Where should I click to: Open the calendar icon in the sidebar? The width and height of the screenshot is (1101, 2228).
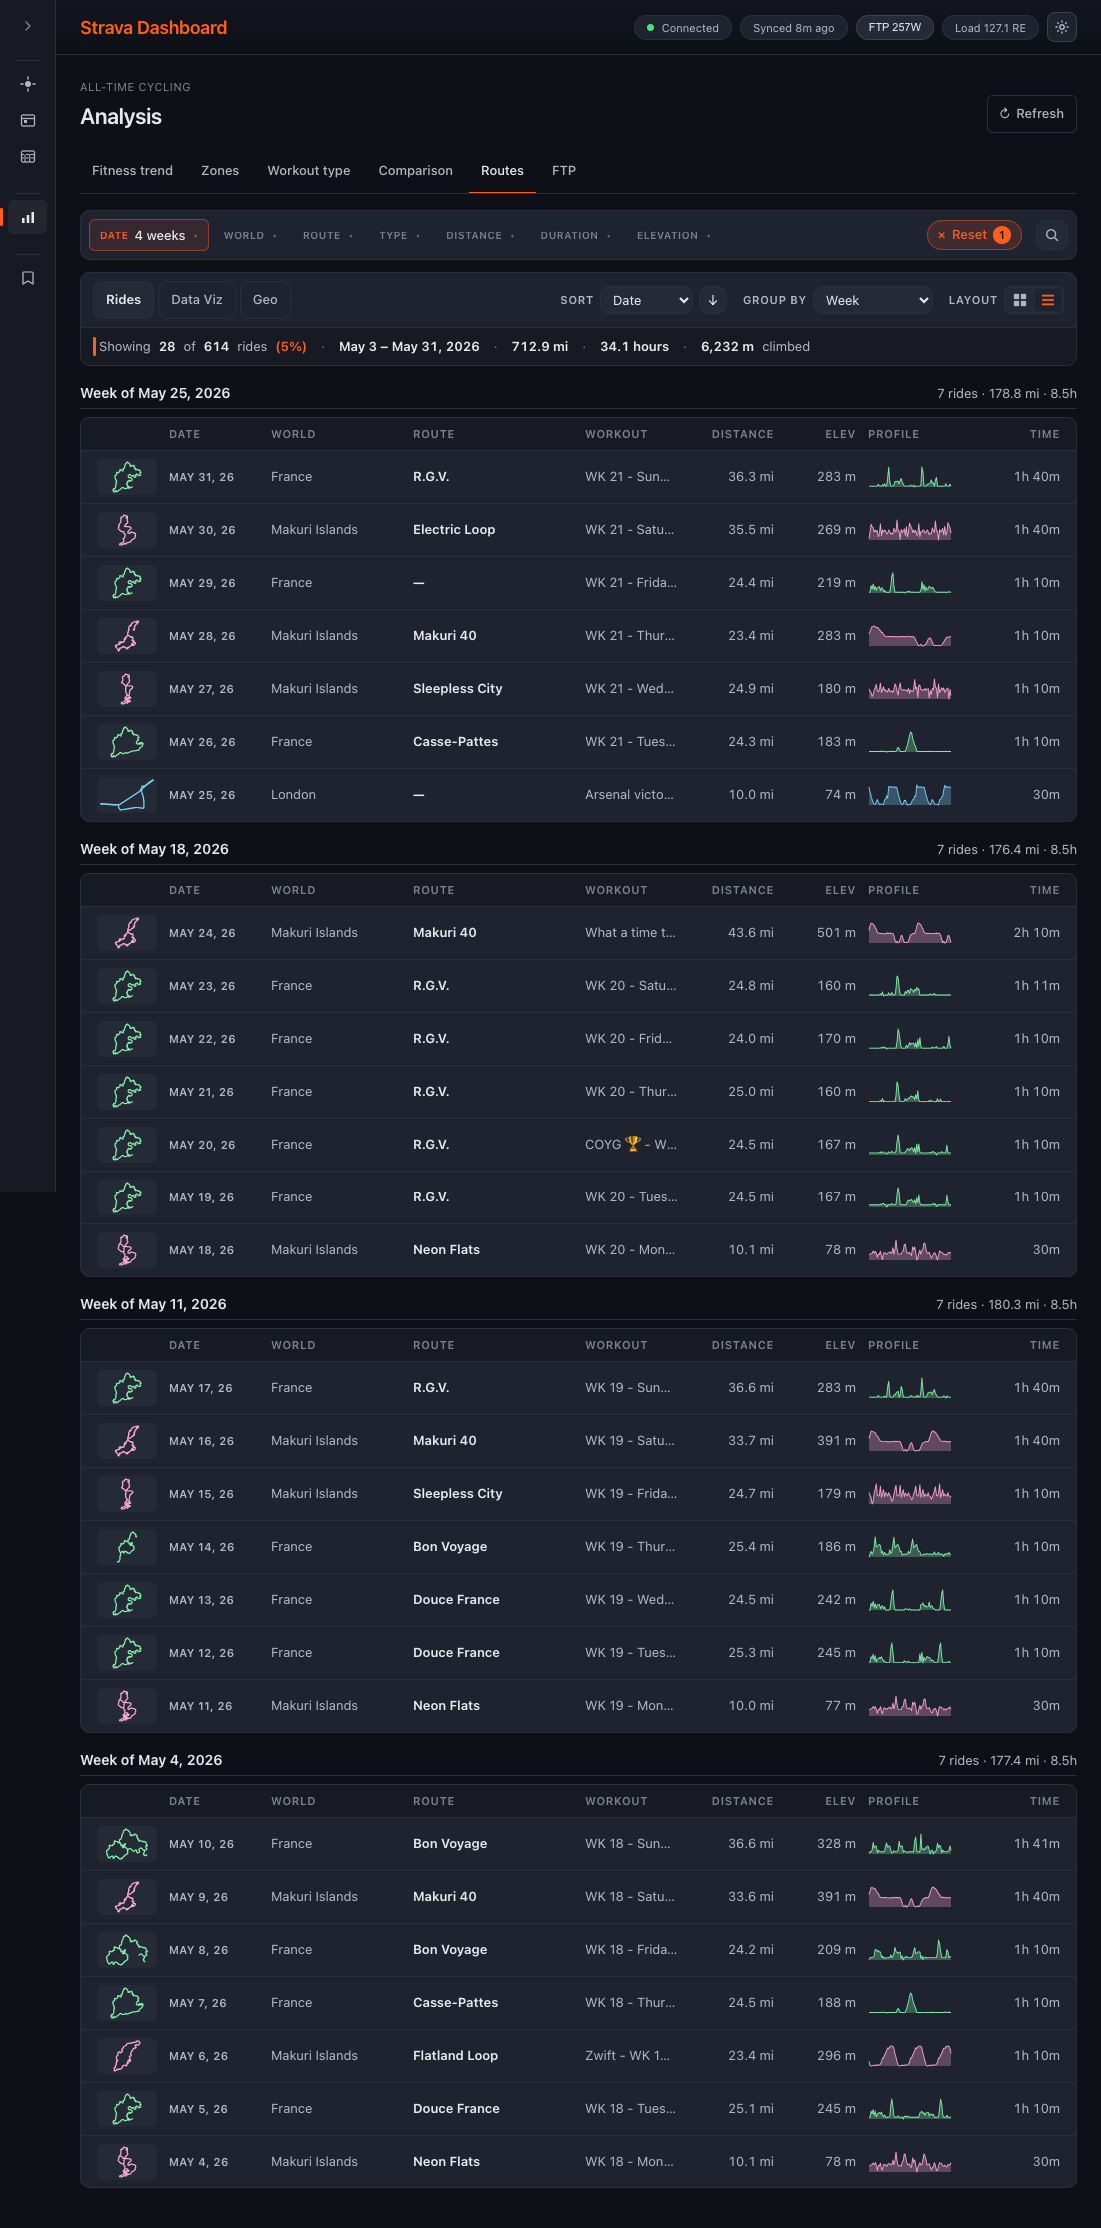(x=28, y=120)
